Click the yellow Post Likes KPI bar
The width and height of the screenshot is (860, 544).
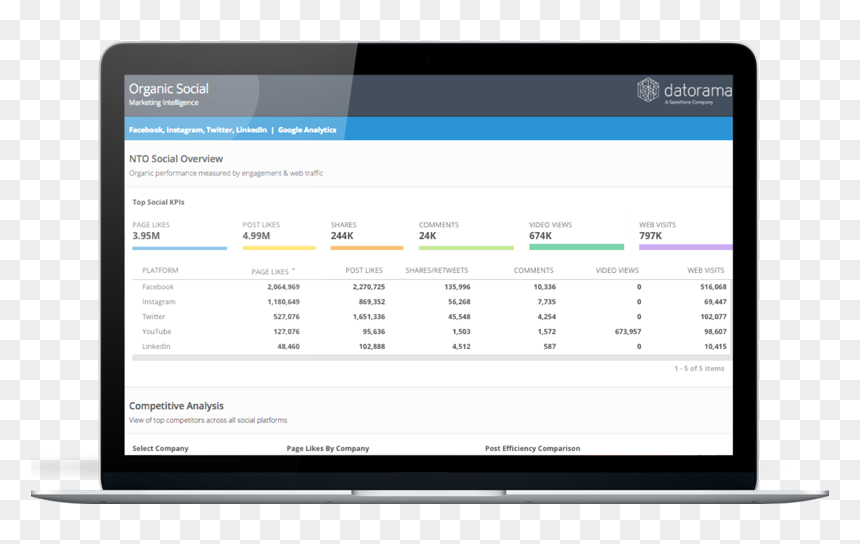pyautogui.click(x=279, y=248)
